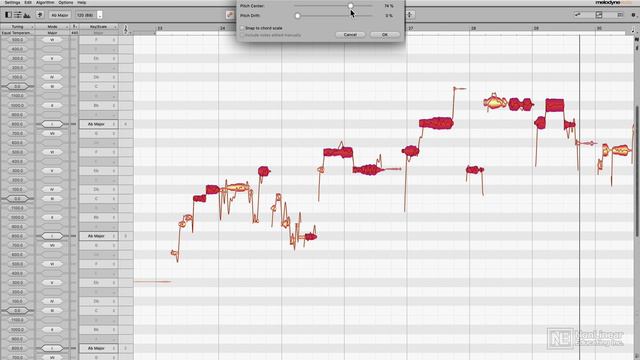Click the 74 % Pitch Center value
The image size is (640, 360).
point(389,6)
